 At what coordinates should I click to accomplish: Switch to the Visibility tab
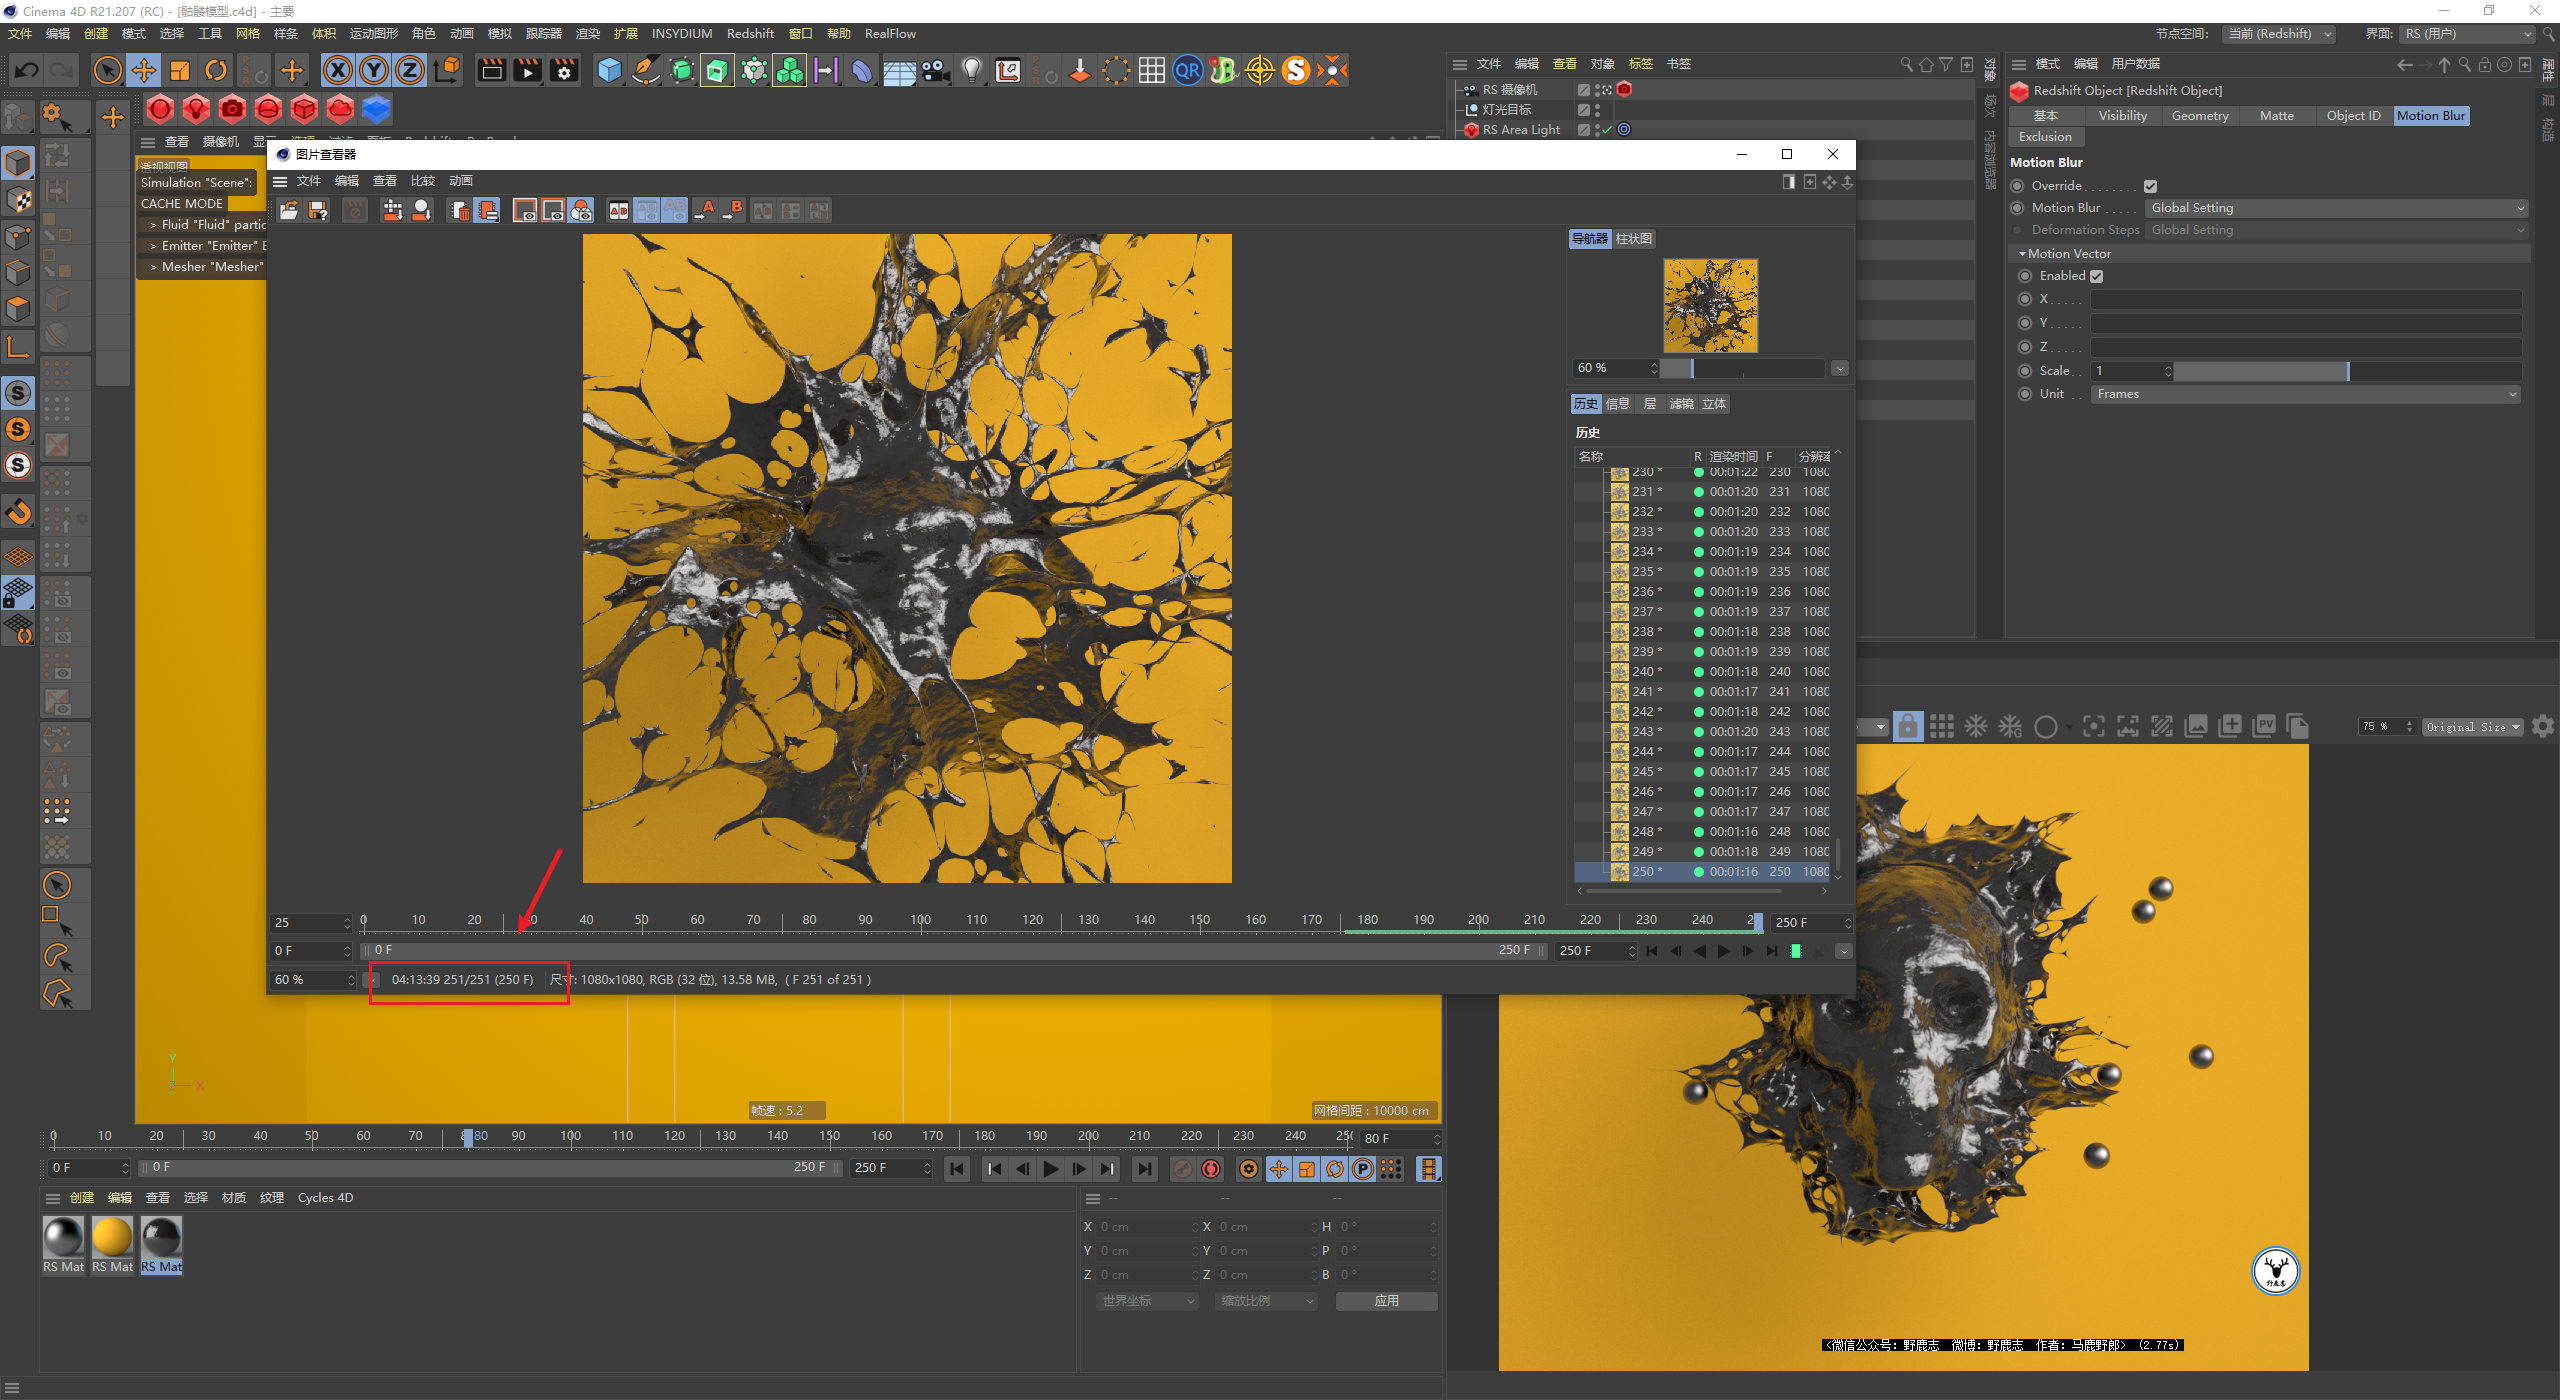pos(2122,116)
